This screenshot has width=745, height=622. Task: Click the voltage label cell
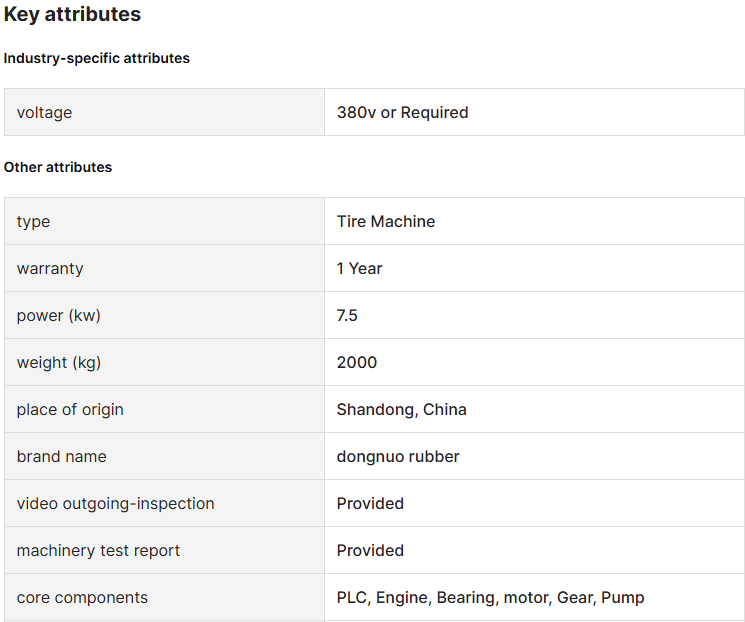pyautogui.click(x=164, y=112)
